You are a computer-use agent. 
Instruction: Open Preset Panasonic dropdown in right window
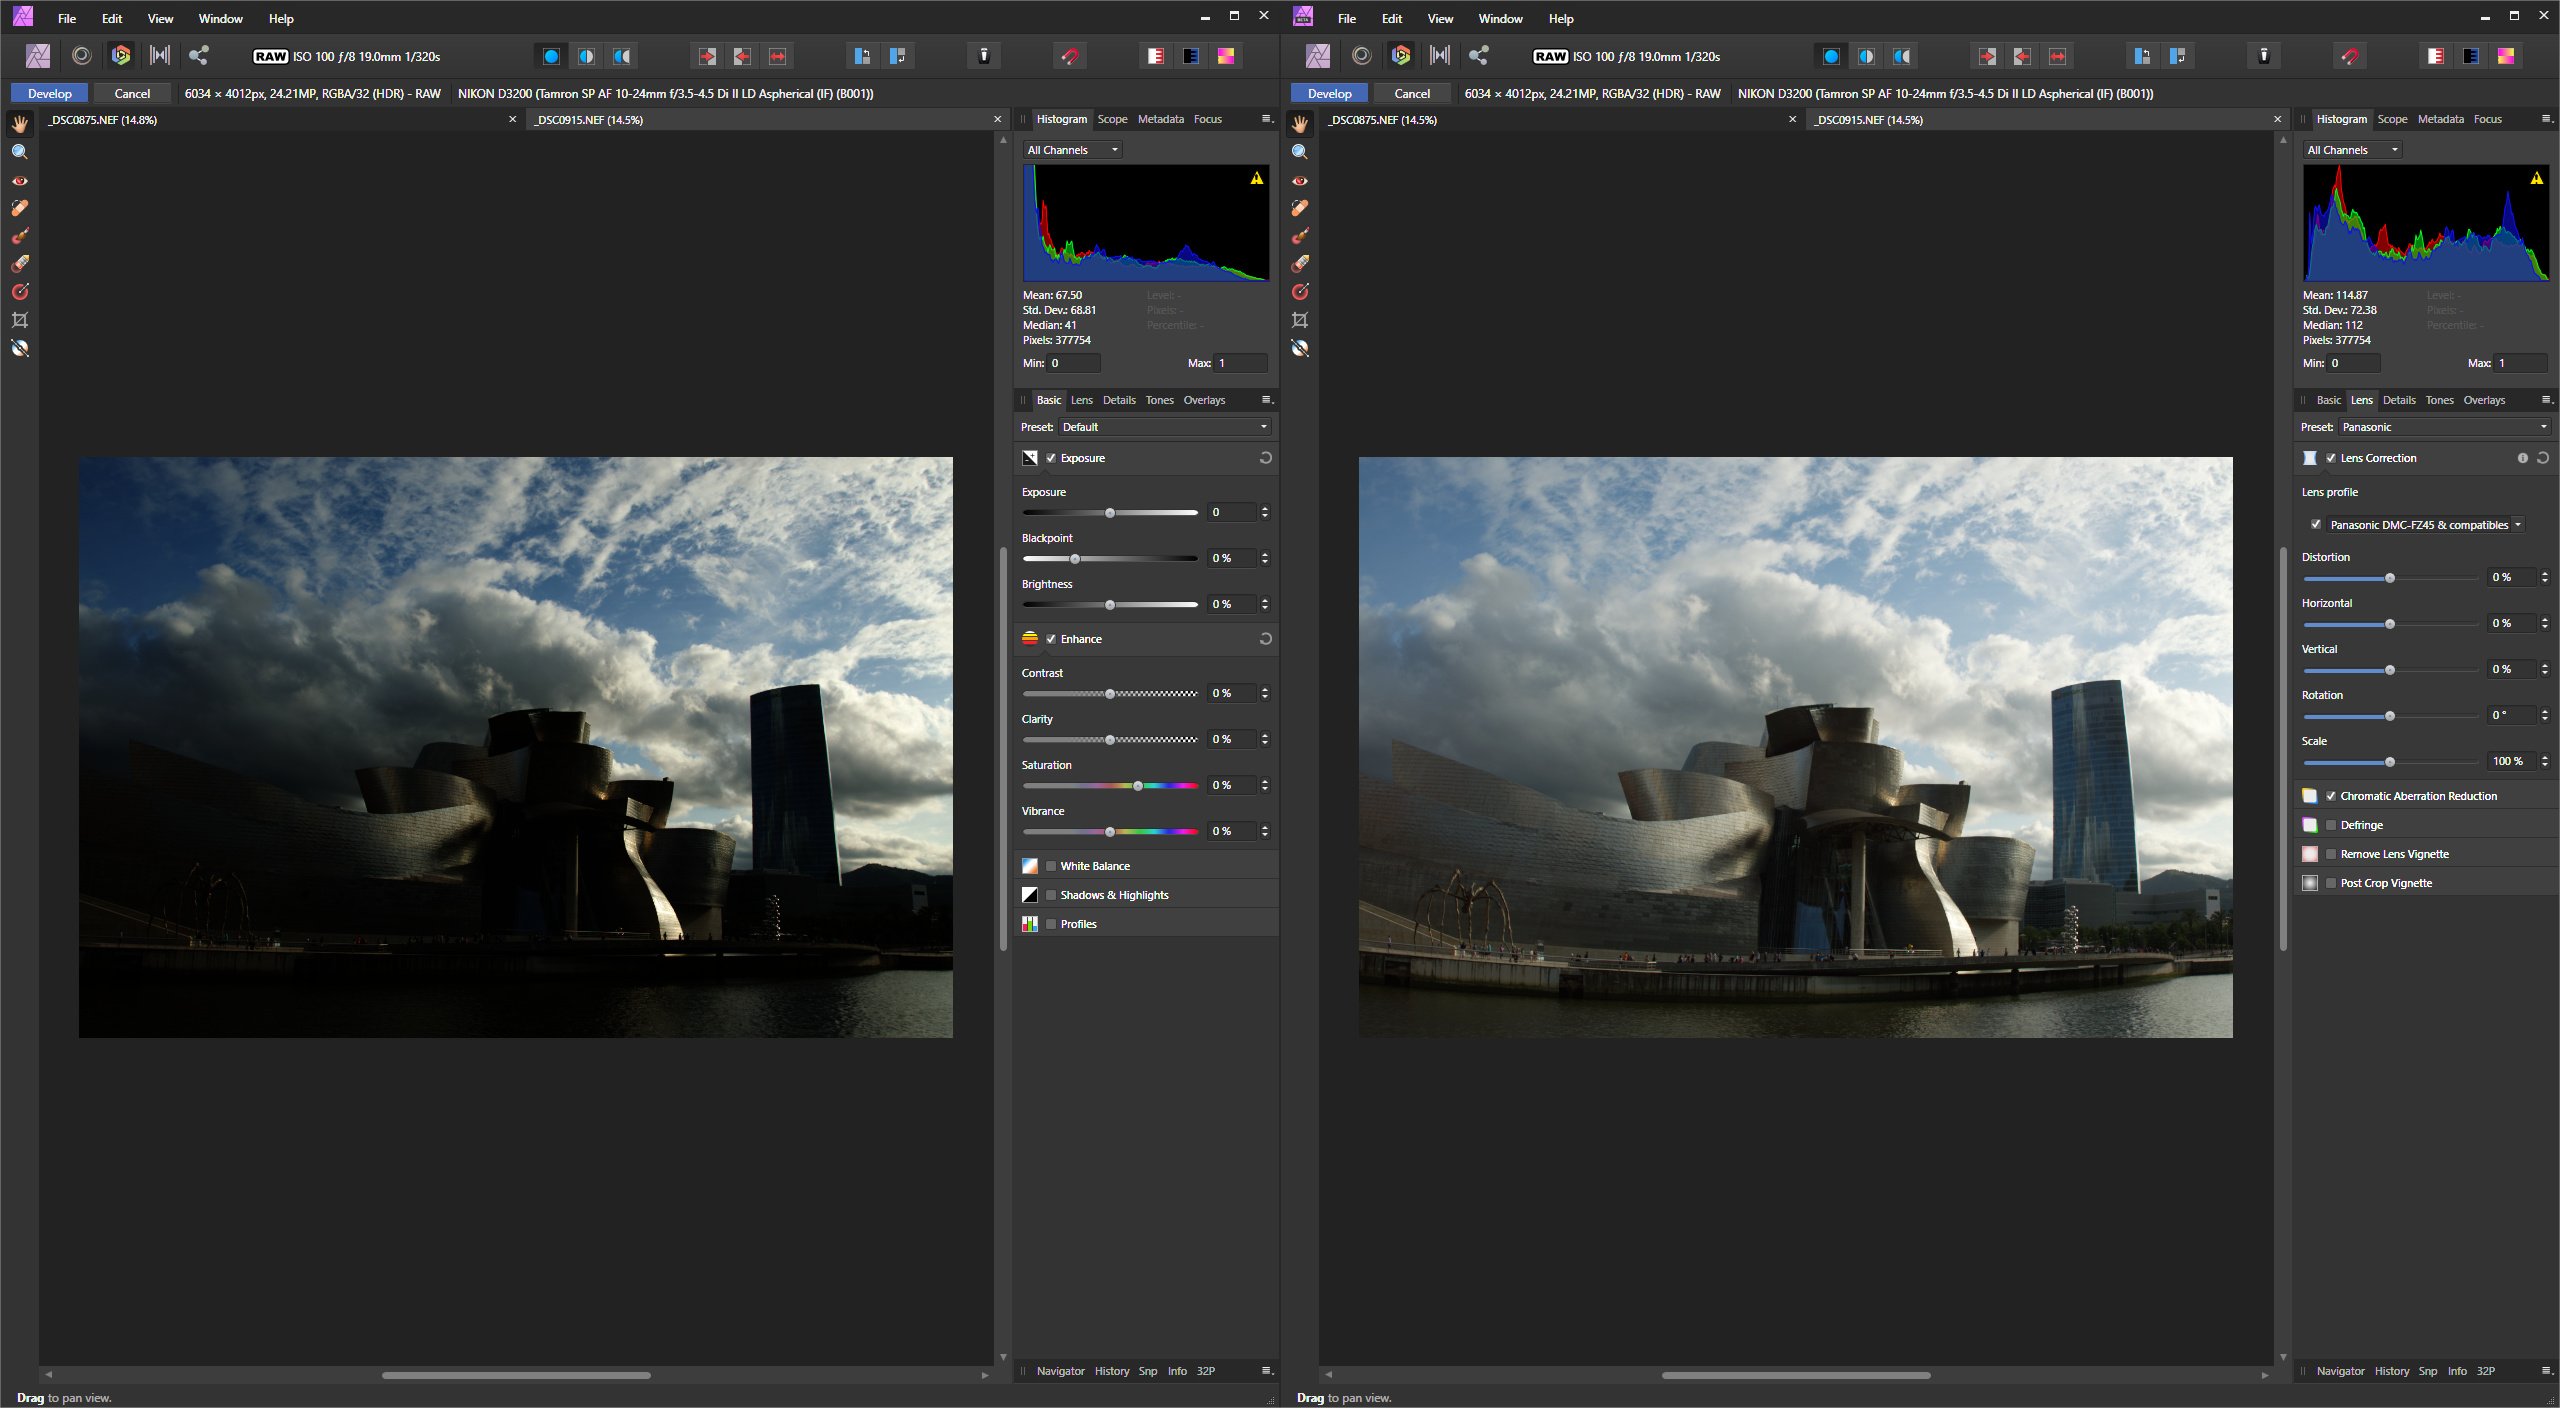coord(2444,427)
